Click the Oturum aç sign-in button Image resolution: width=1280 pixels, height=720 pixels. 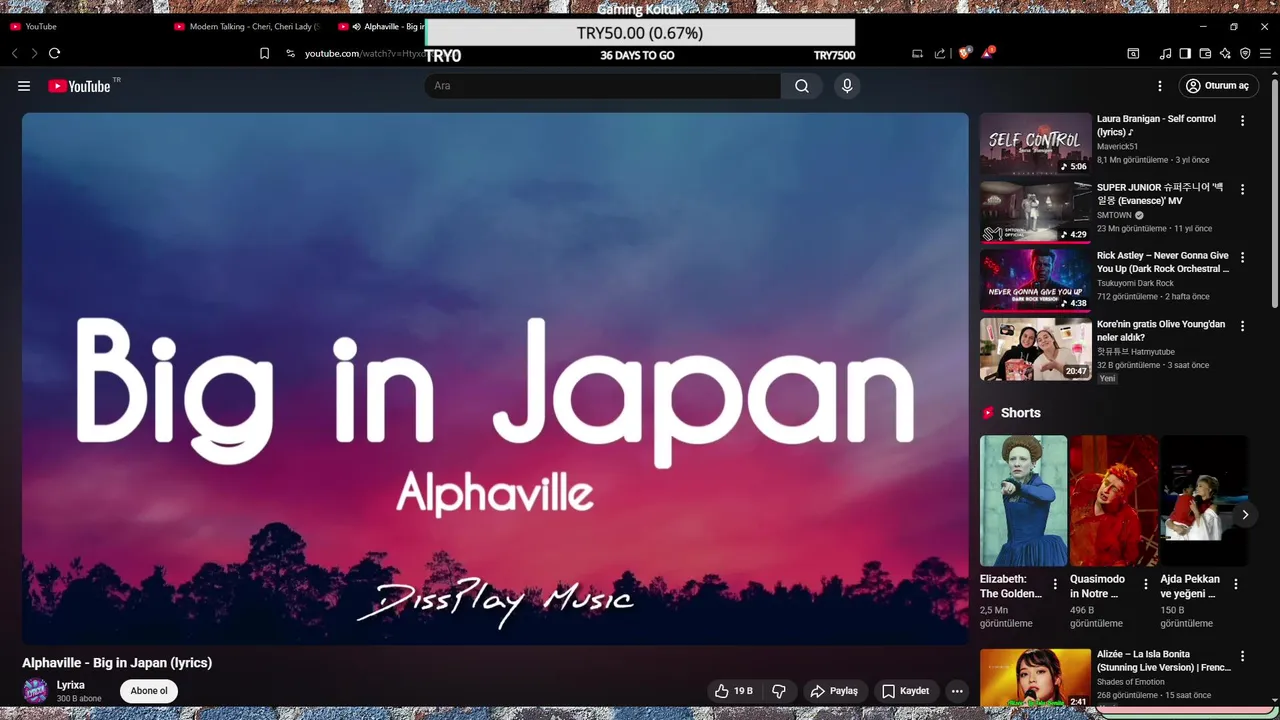click(x=1218, y=86)
